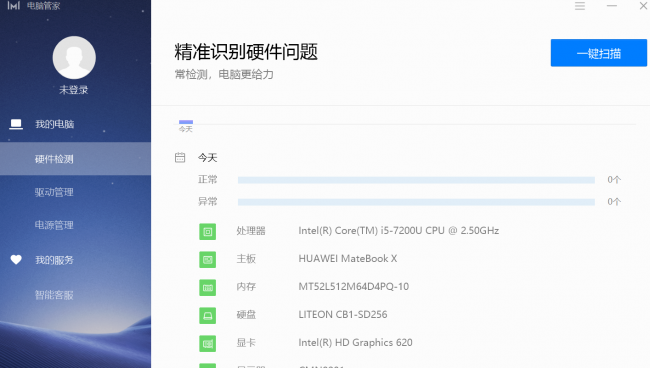This screenshot has height=368, width=650.
Task: Select the 我的服务 section
Action: click(x=54, y=260)
